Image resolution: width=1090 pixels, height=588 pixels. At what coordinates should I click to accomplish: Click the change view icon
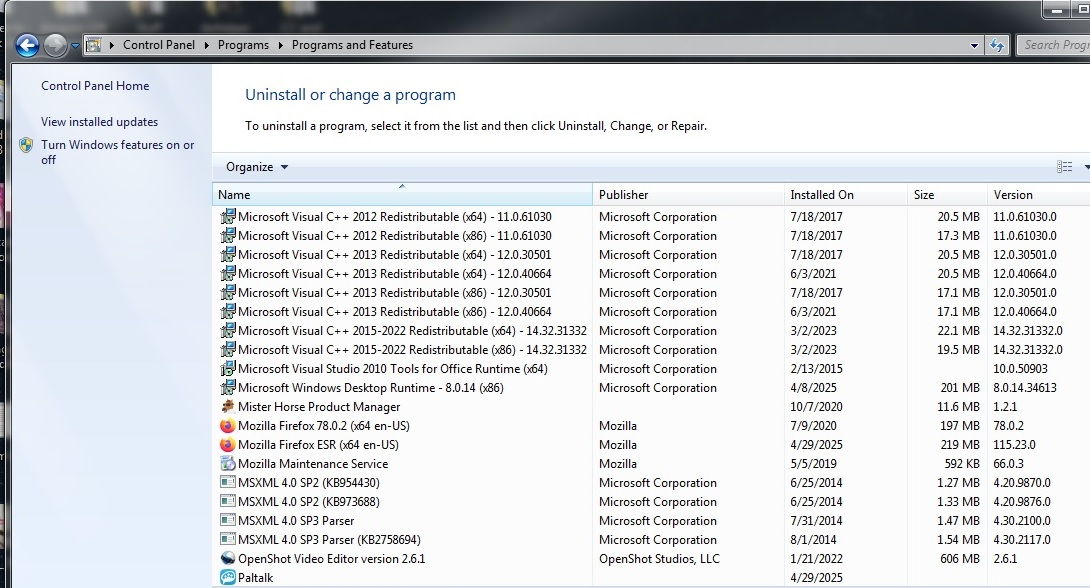click(1064, 166)
